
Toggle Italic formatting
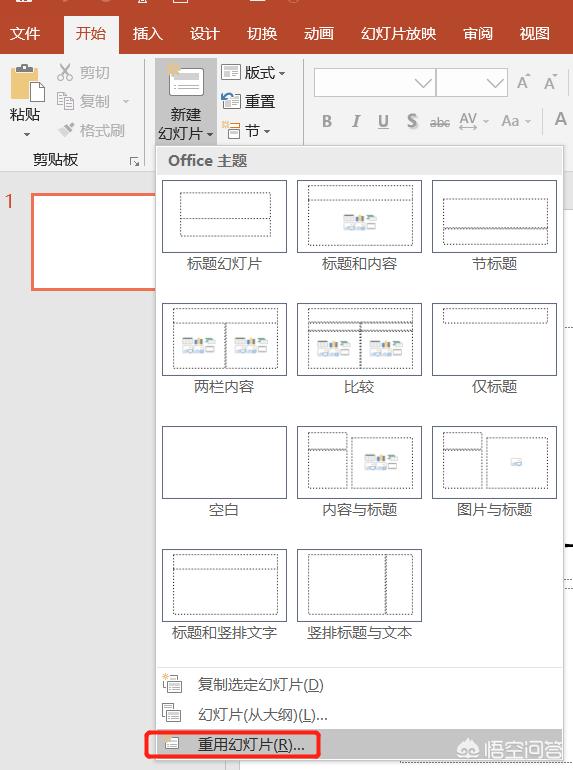(355, 121)
